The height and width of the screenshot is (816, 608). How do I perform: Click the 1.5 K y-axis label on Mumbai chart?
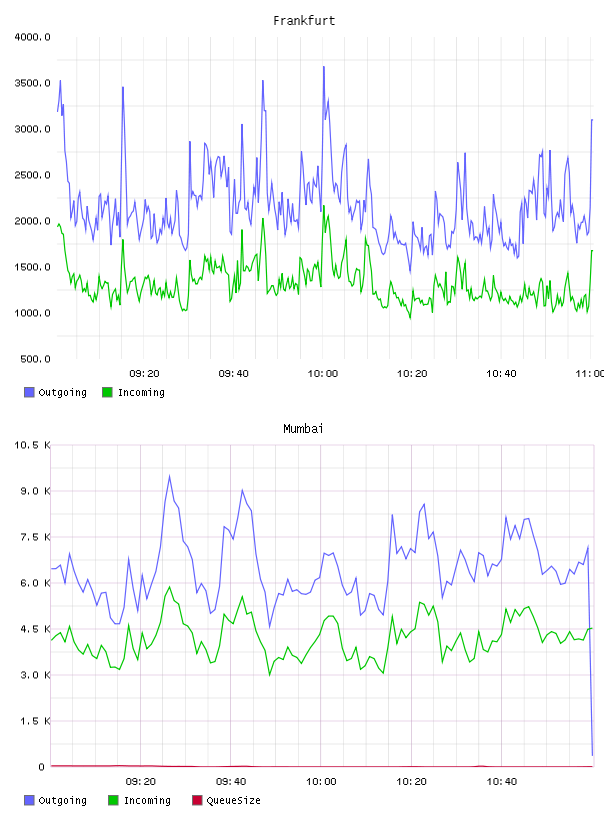[x=35, y=721]
